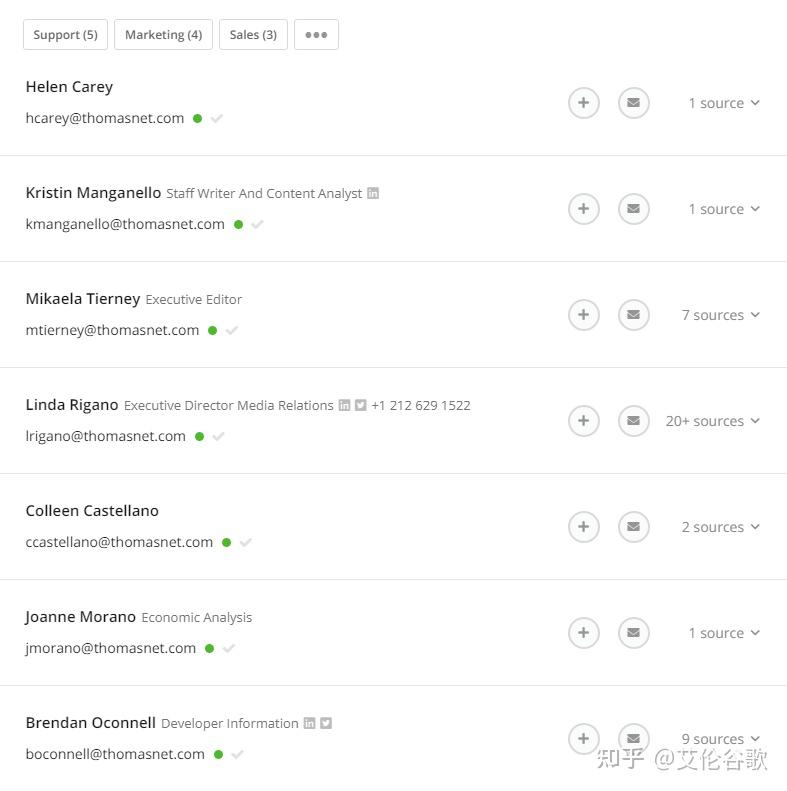787x791 pixels.
Task: Filter by Support (5) department
Action: pos(65,35)
